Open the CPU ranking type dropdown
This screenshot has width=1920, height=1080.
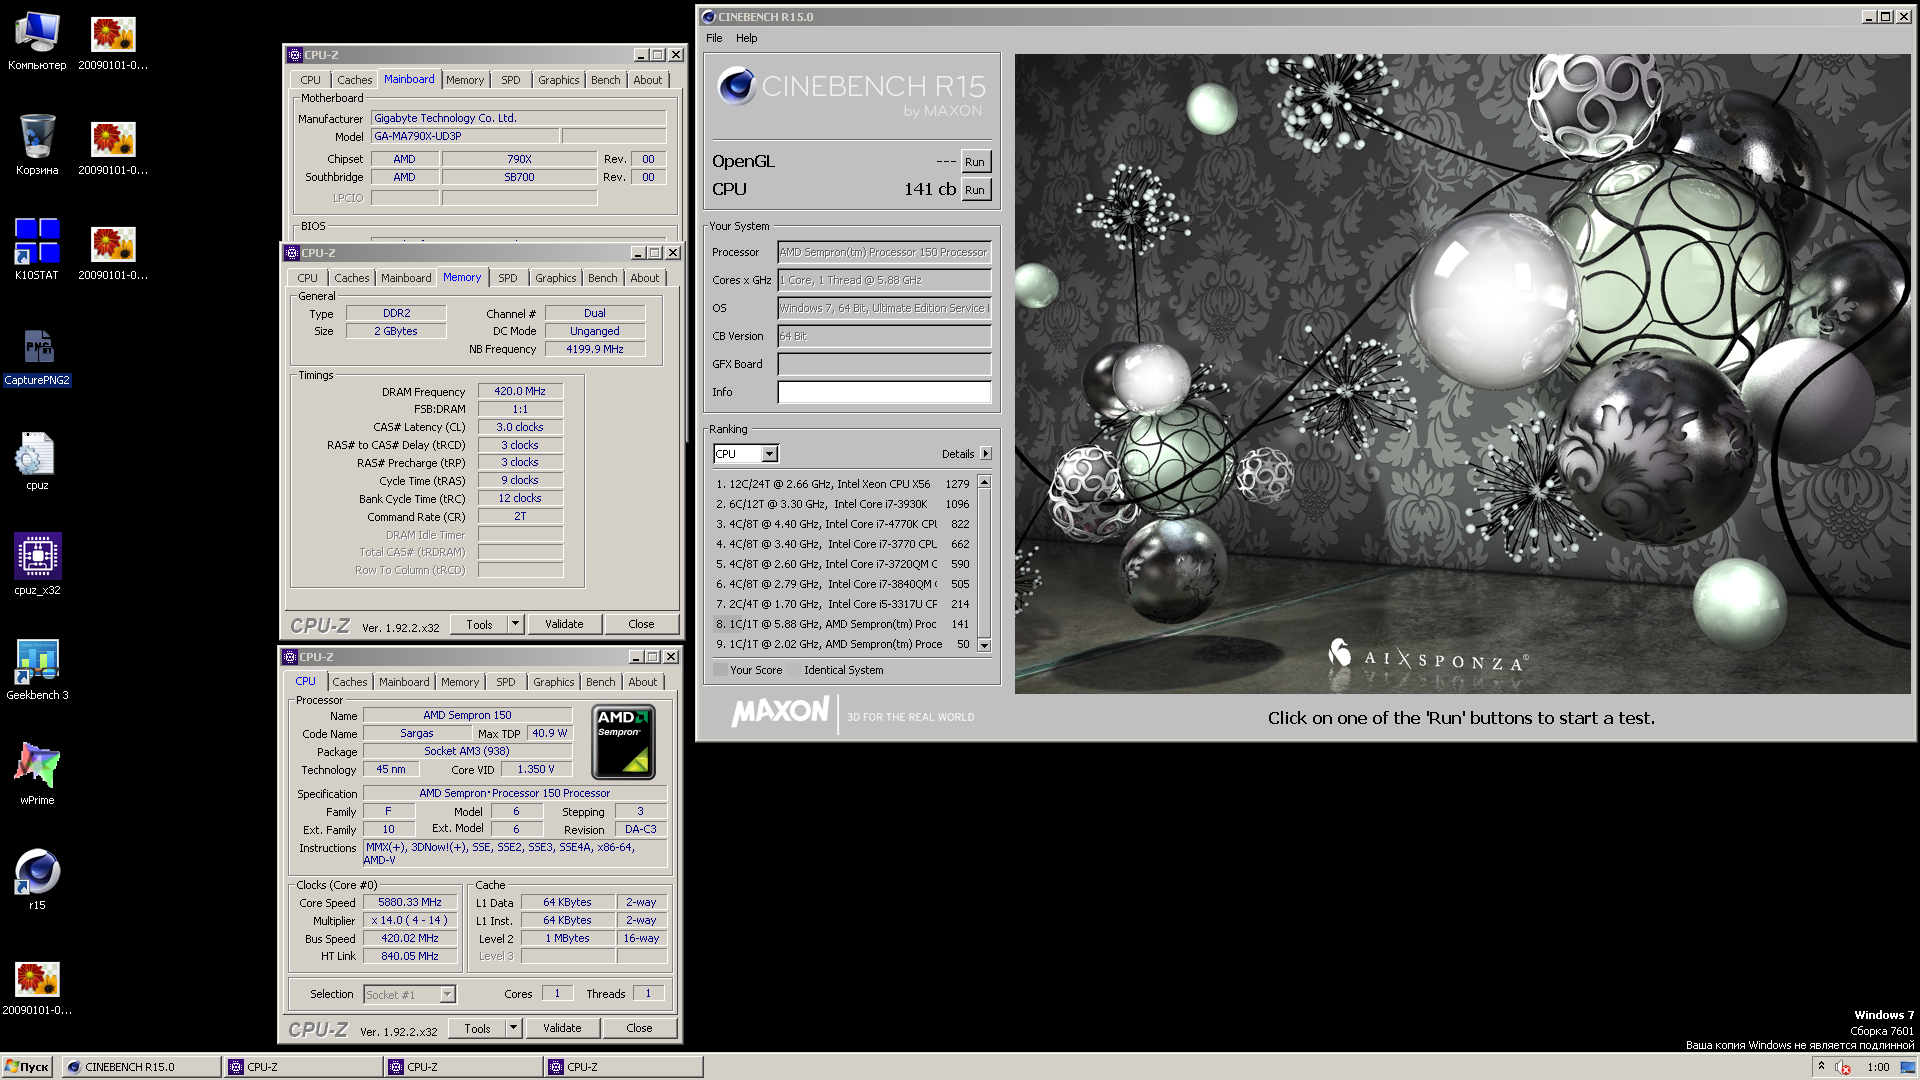746,454
